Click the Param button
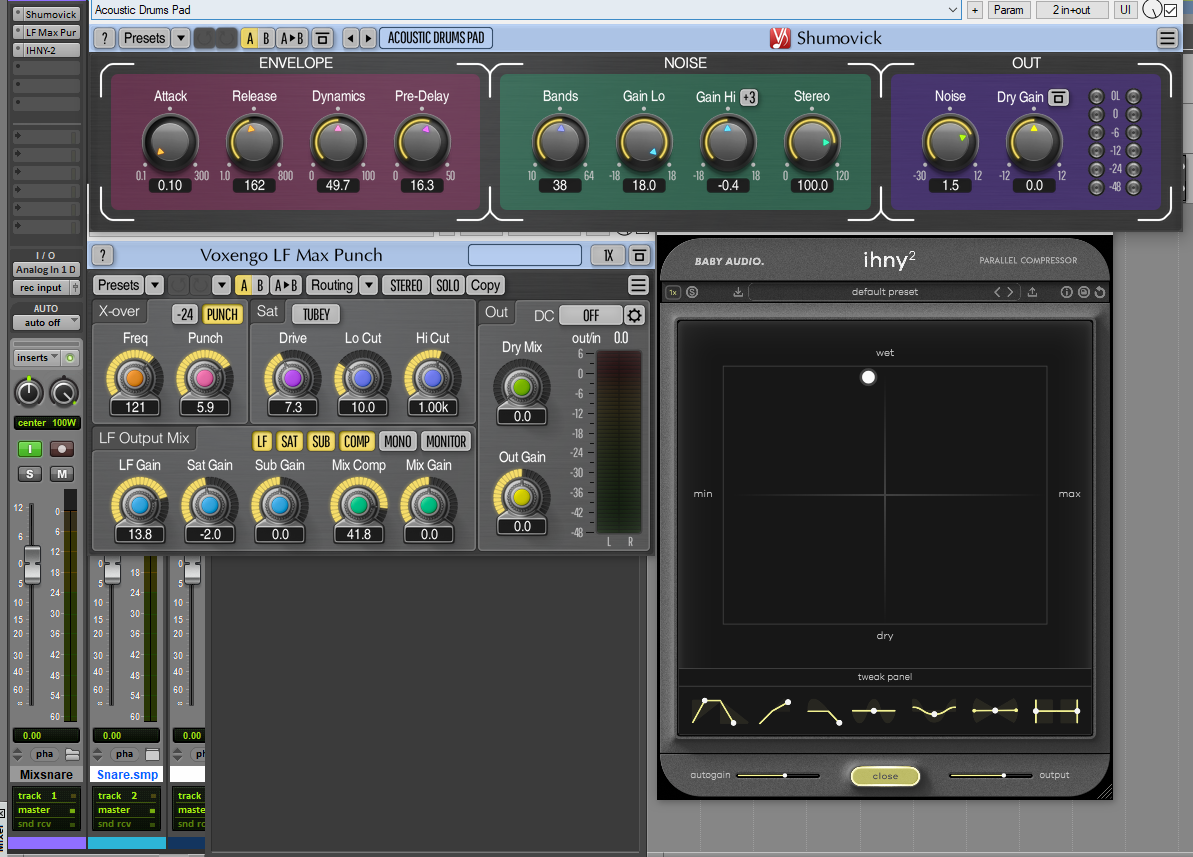Viewport: 1193px width, 857px height. 1009,10
